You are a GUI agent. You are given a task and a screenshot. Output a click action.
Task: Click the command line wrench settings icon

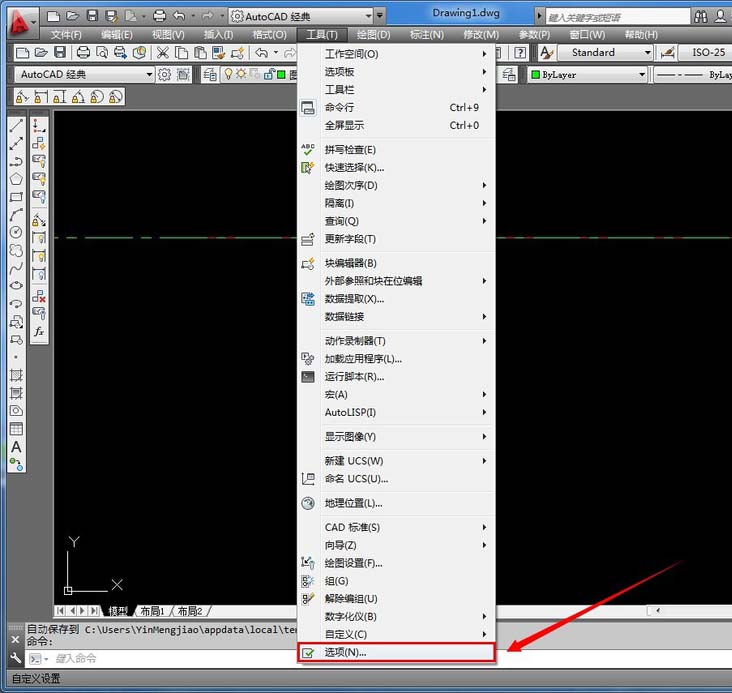15,658
